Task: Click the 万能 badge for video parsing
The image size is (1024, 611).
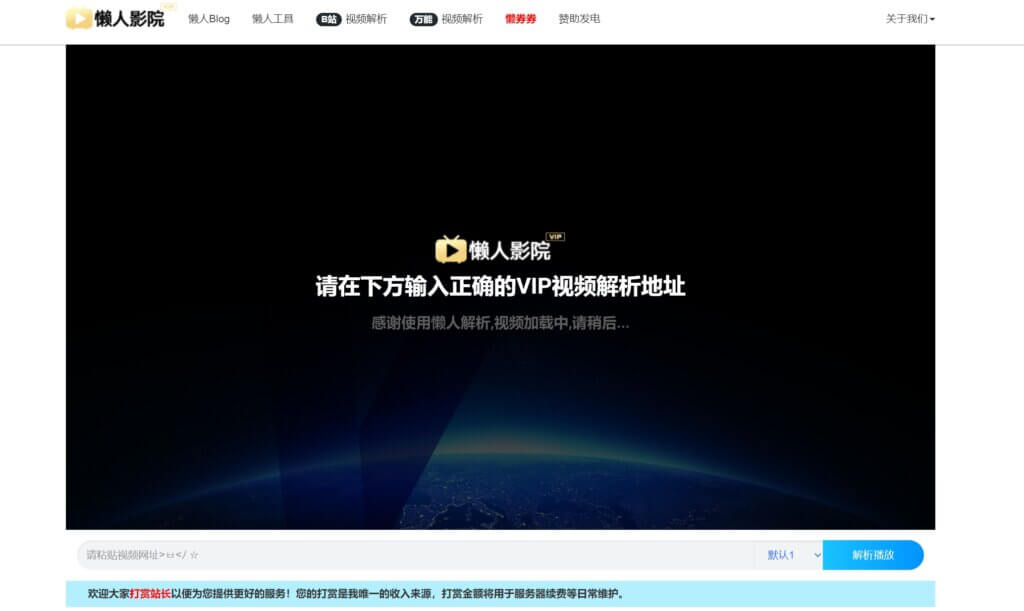Action: pos(423,19)
